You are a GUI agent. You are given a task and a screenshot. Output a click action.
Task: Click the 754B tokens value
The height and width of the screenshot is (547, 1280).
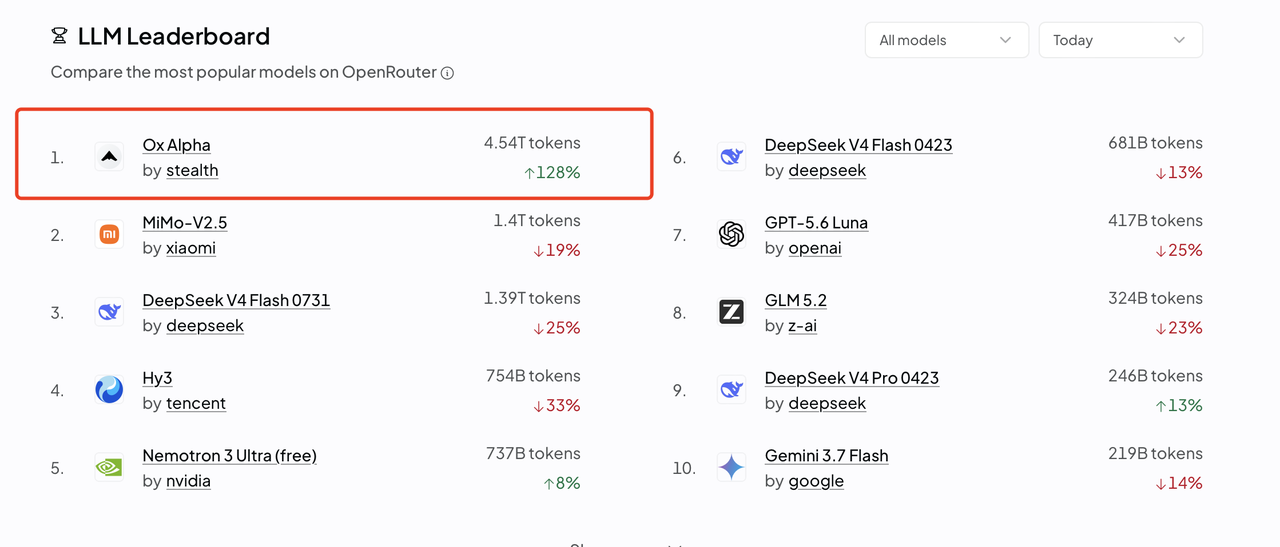coord(533,376)
